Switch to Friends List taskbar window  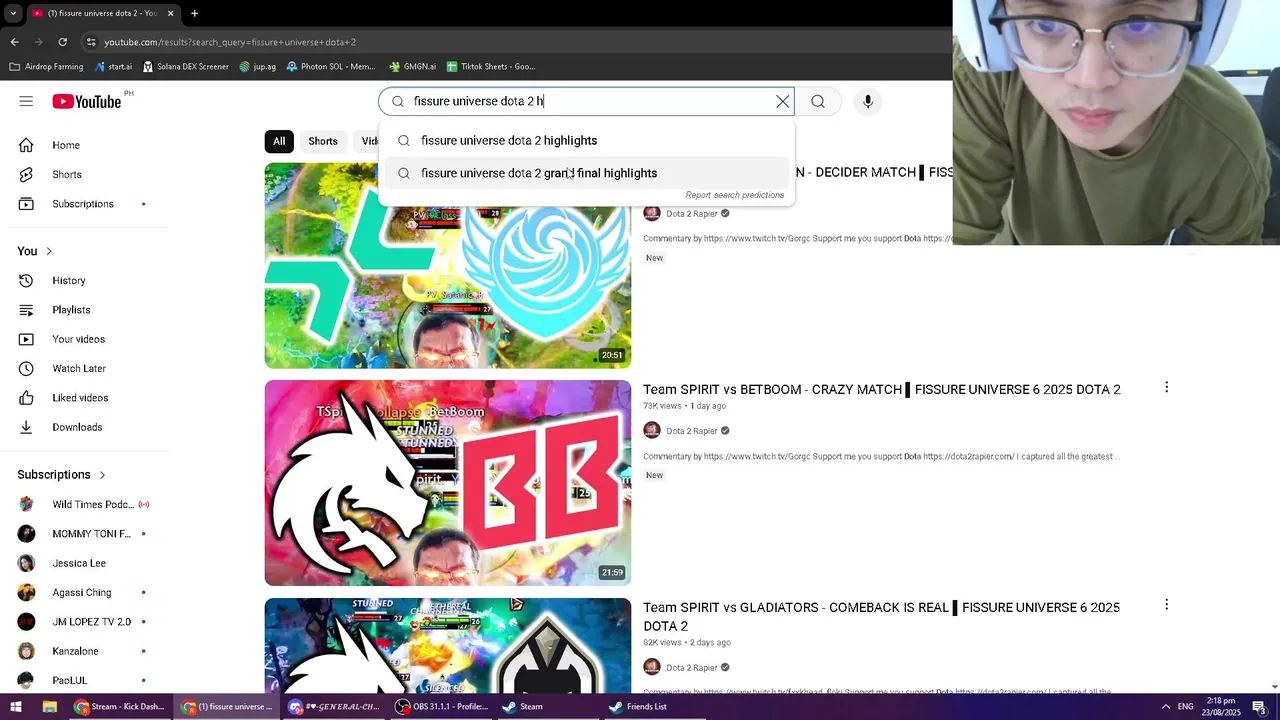tap(638, 706)
